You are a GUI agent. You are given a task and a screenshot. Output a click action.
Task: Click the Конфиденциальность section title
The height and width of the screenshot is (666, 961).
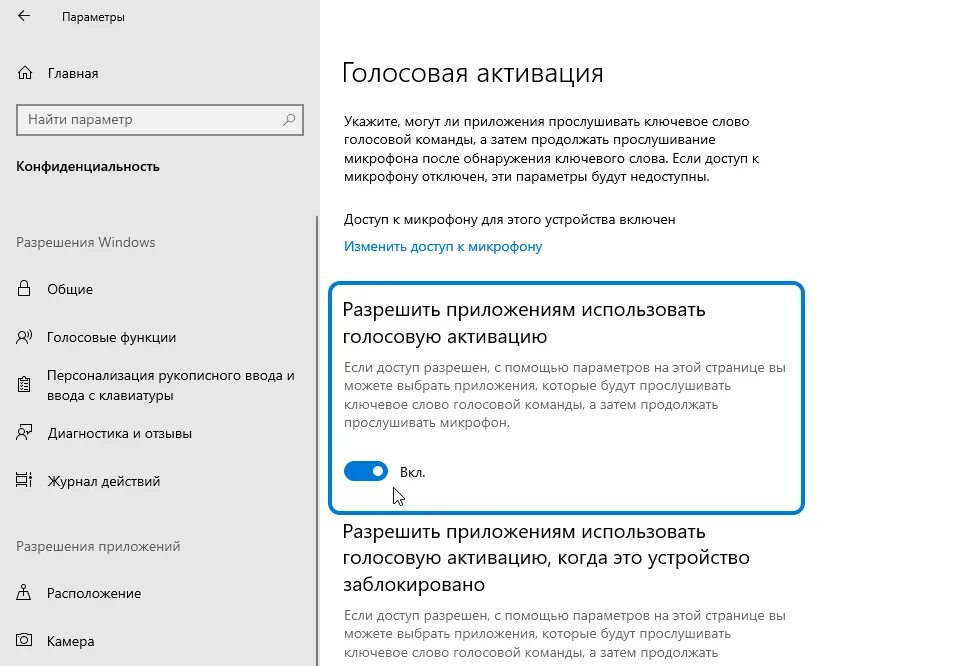(x=88, y=167)
